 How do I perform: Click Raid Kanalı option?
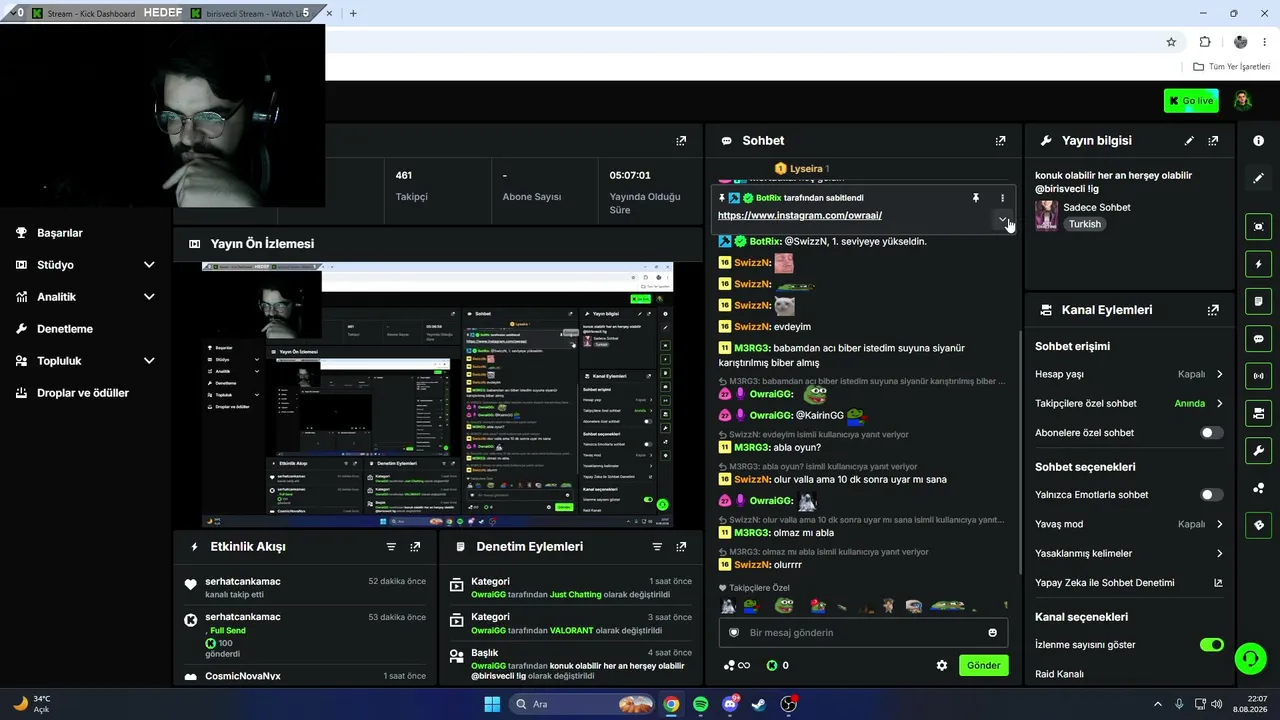tap(1060, 674)
